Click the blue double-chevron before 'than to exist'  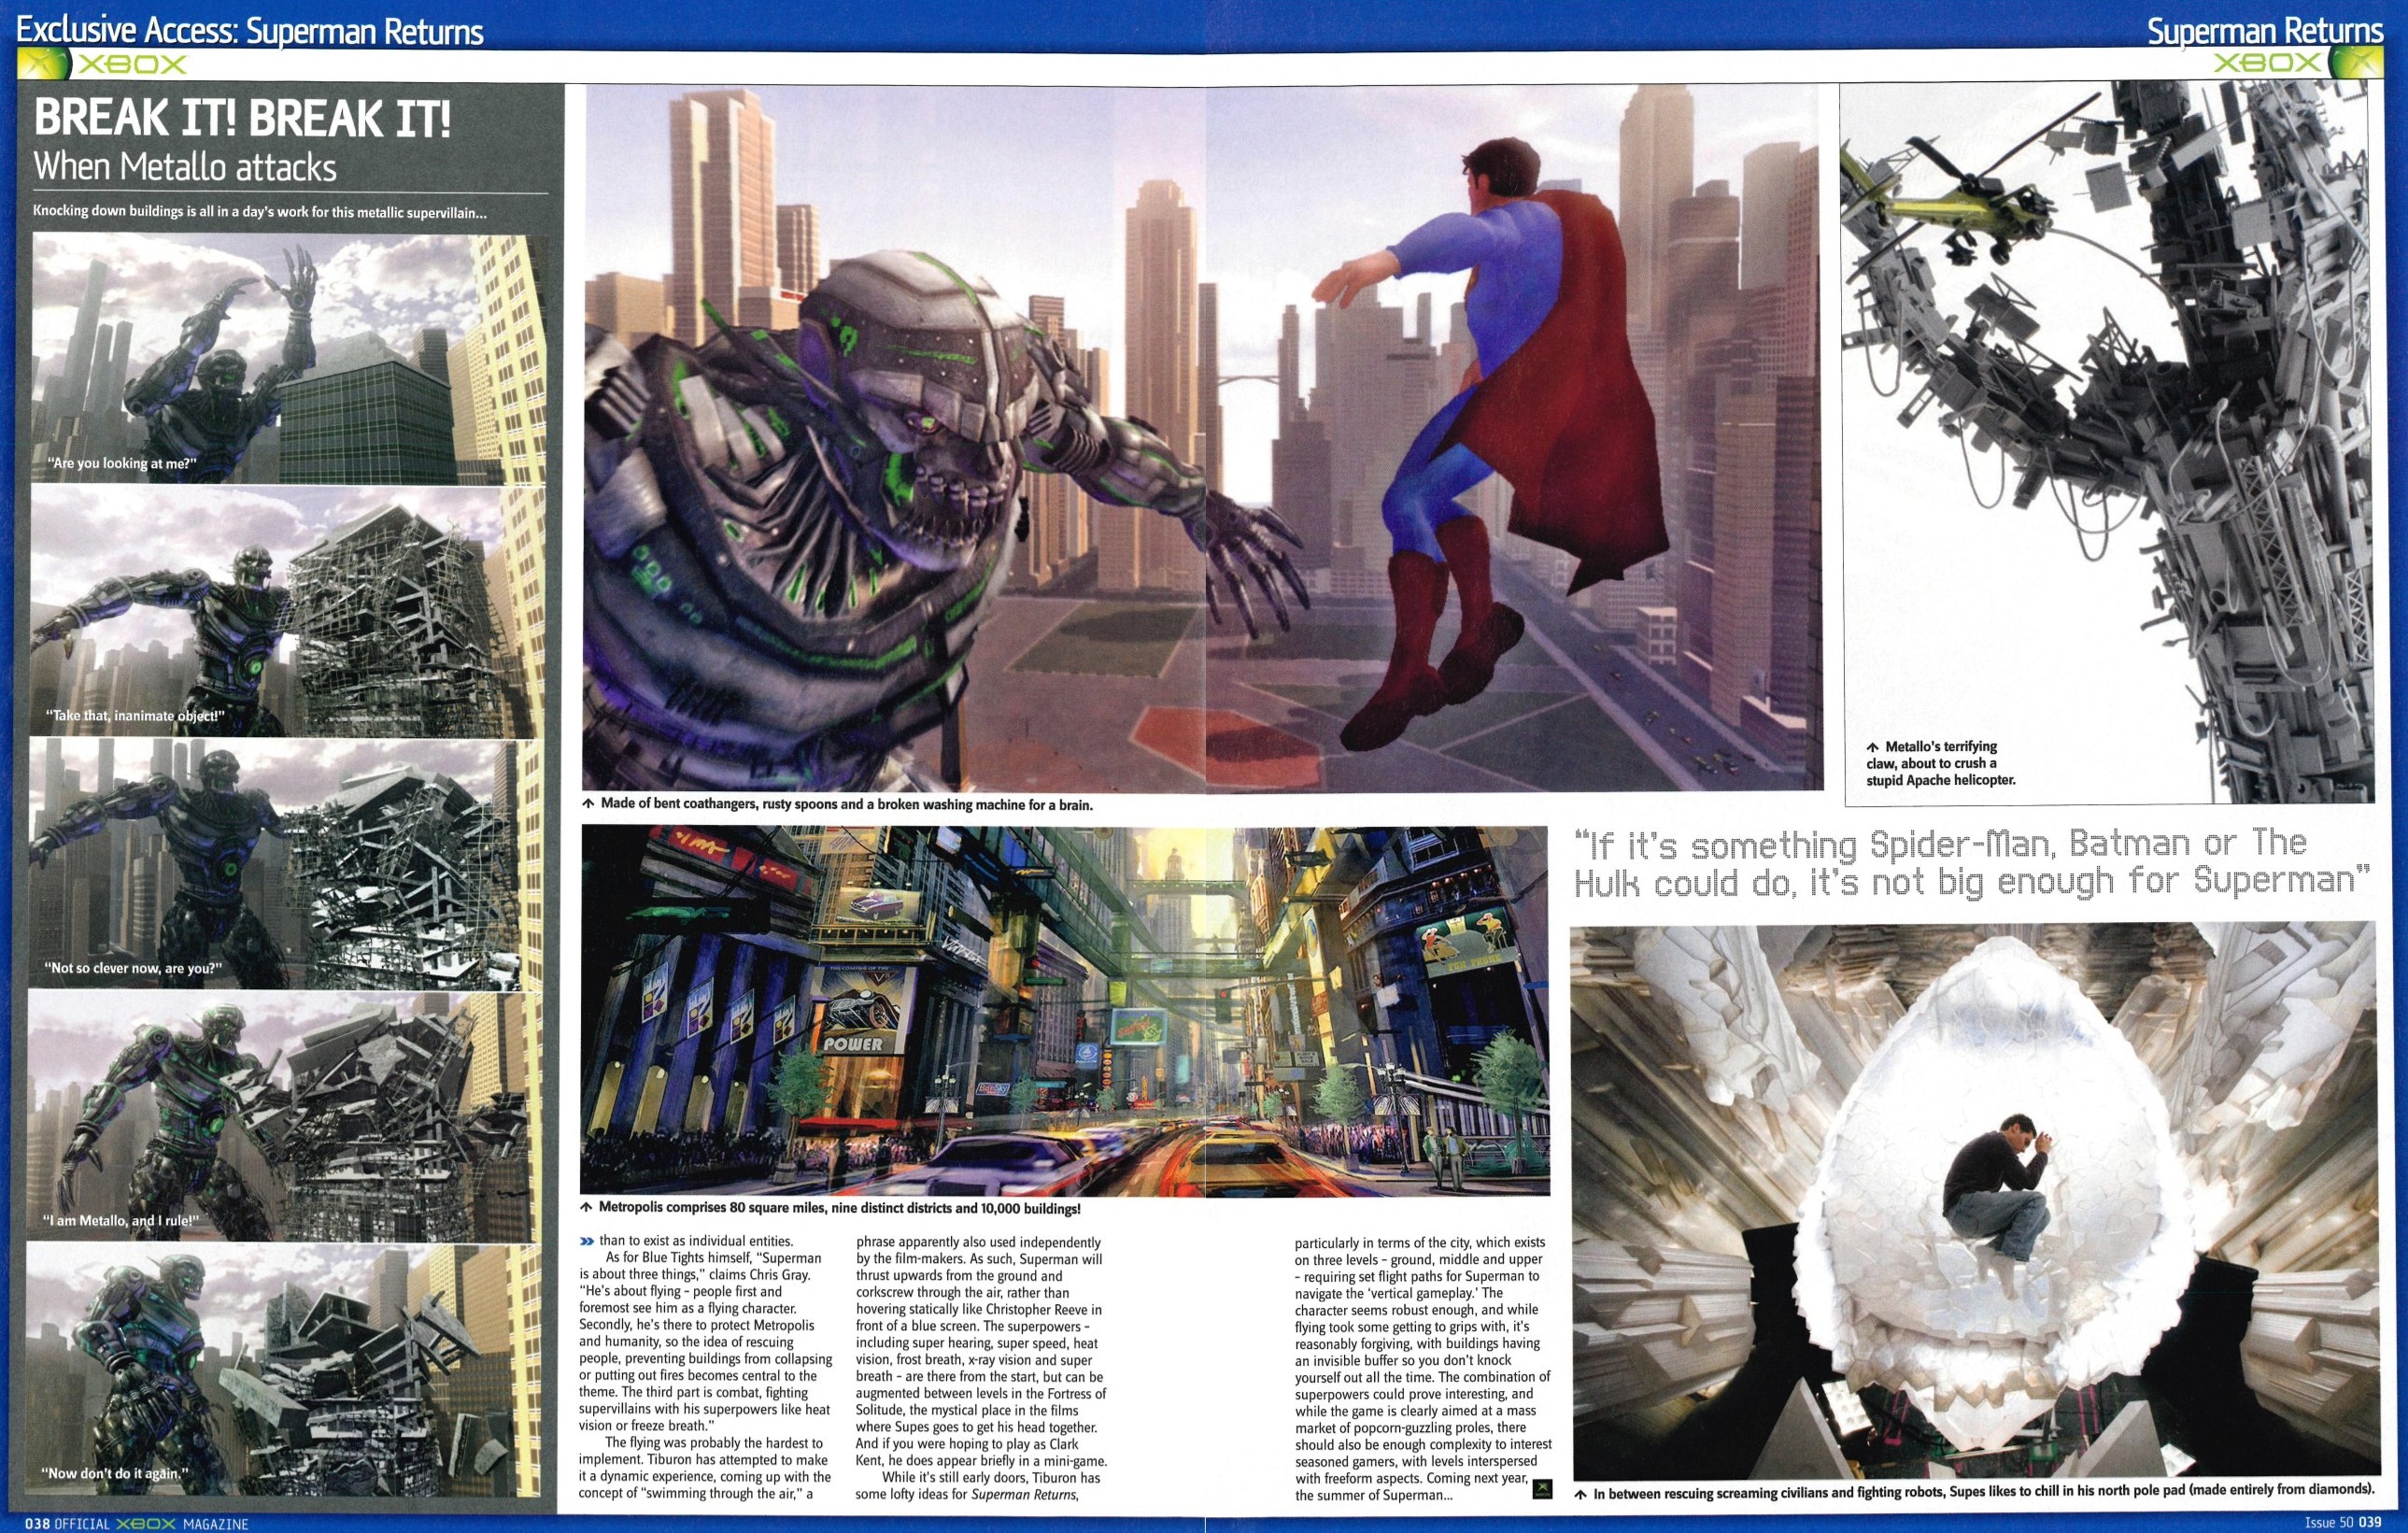coord(586,1242)
